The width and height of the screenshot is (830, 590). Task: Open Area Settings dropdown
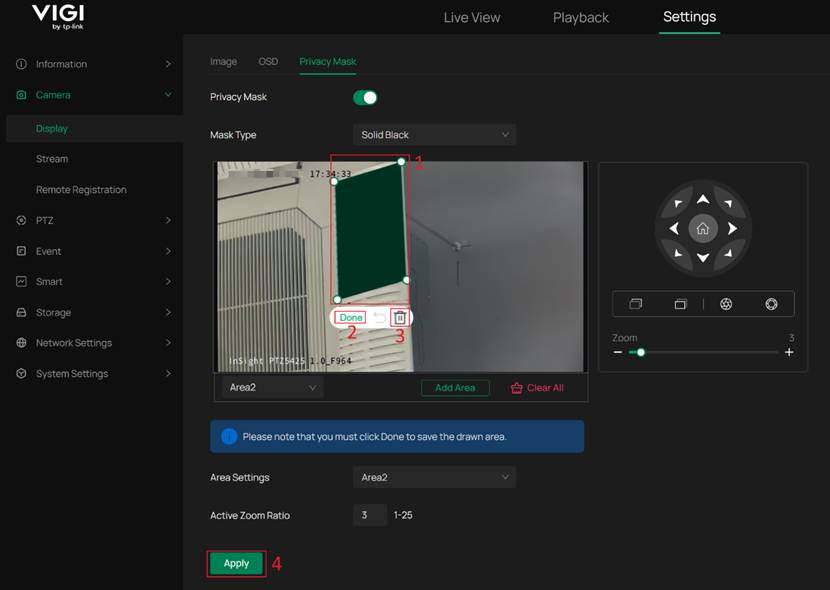click(434, 478)
